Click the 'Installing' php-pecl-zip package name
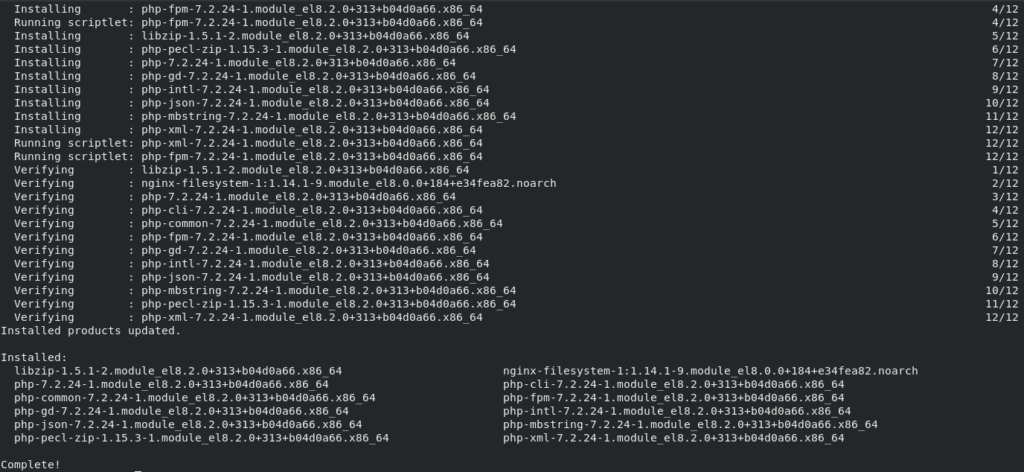 (x=328, y=49)
